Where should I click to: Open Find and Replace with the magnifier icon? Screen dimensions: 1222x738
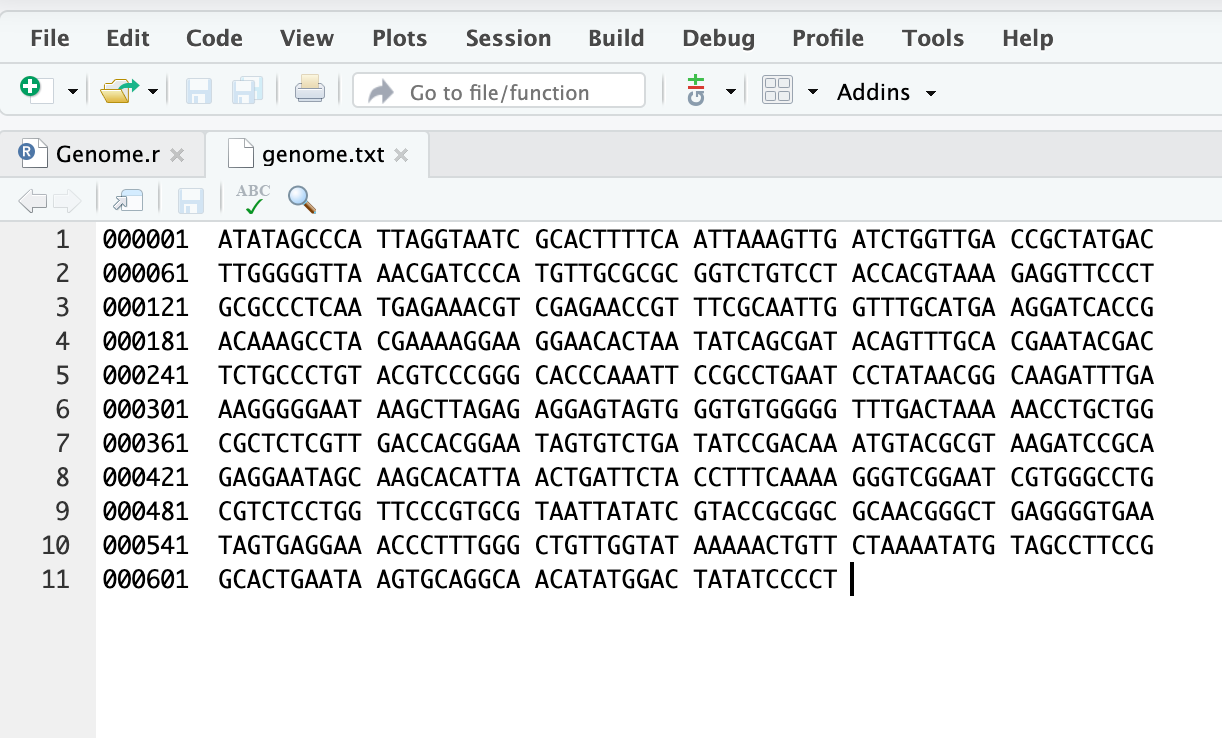tap(302, 198)
